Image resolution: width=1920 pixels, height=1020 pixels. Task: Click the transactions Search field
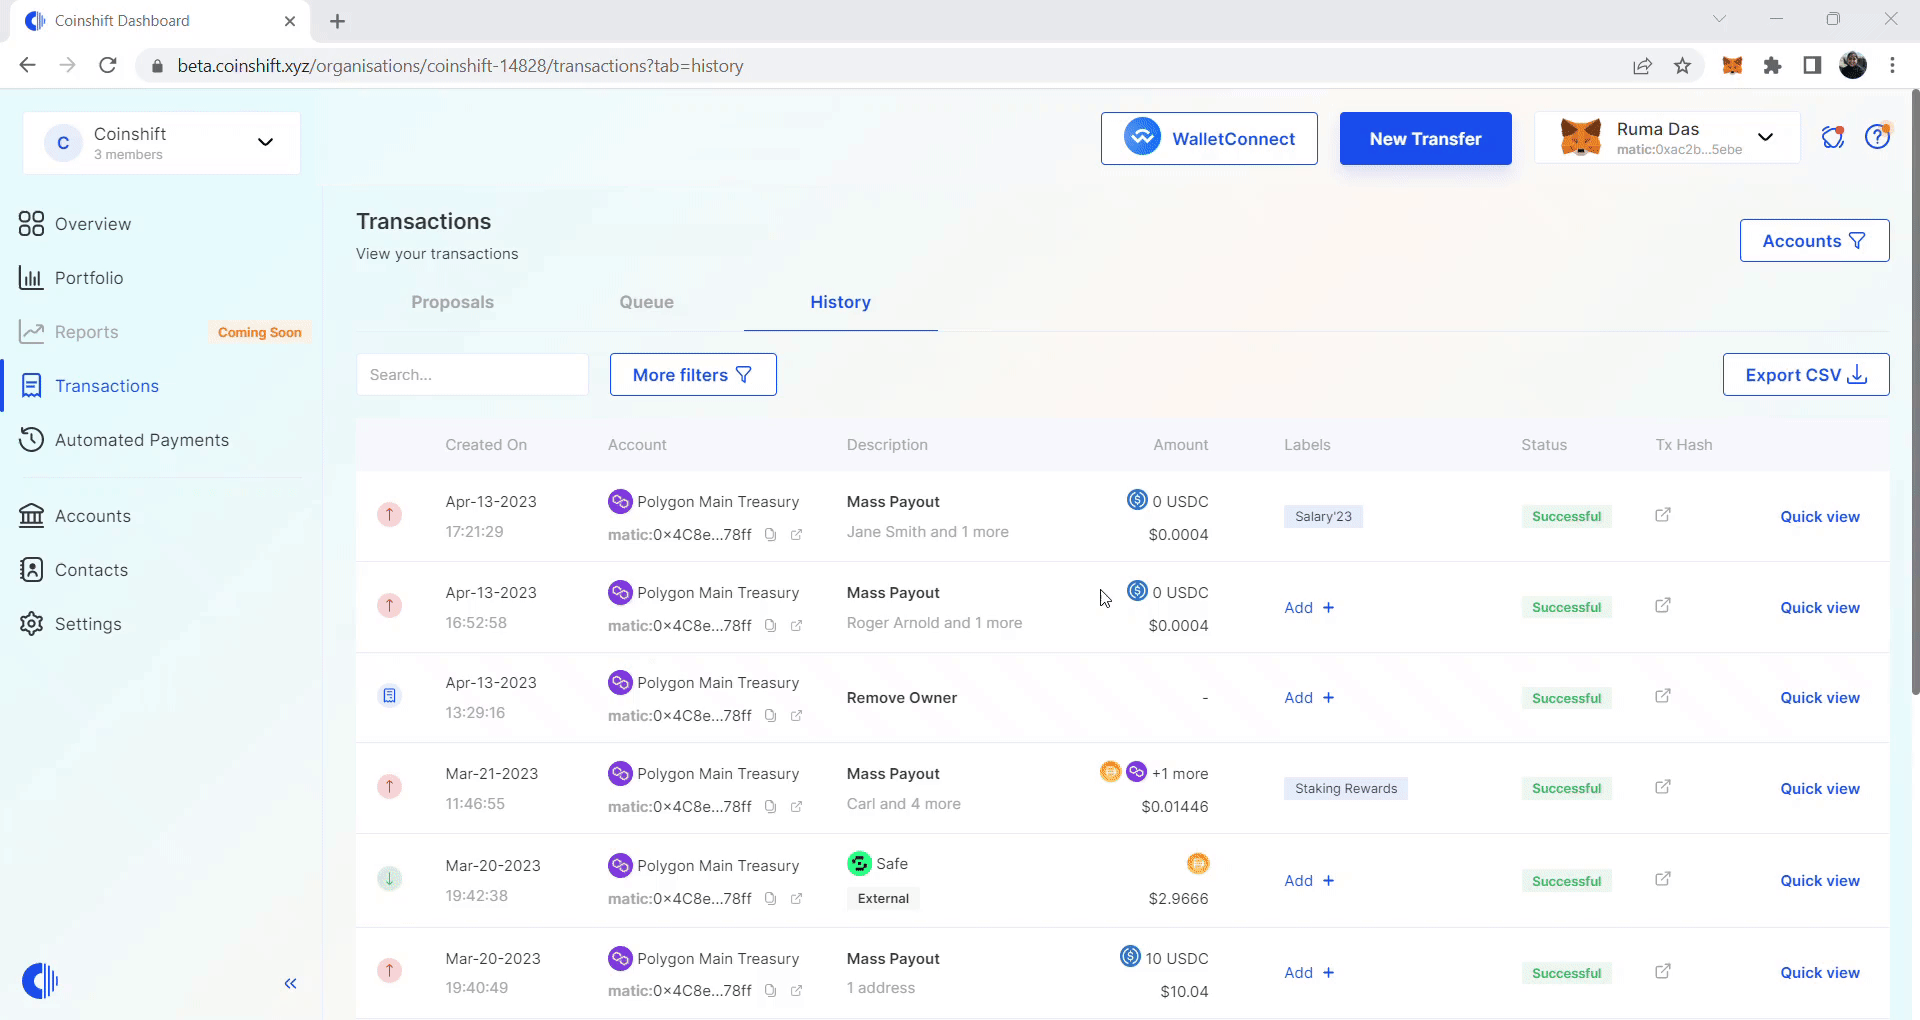pyautogui.click(x=472, y=375)
